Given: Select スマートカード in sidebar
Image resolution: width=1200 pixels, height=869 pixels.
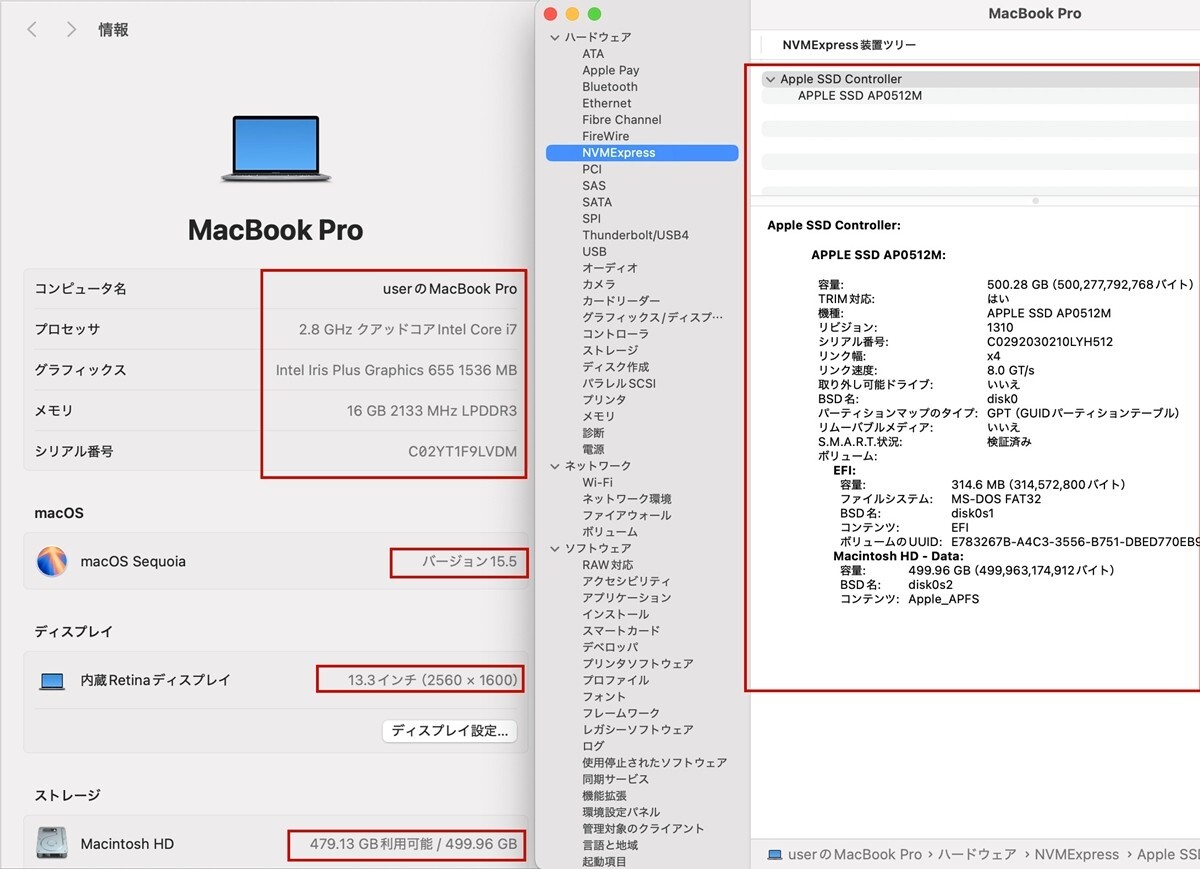Looking at the screenshot, I should 621,631.
